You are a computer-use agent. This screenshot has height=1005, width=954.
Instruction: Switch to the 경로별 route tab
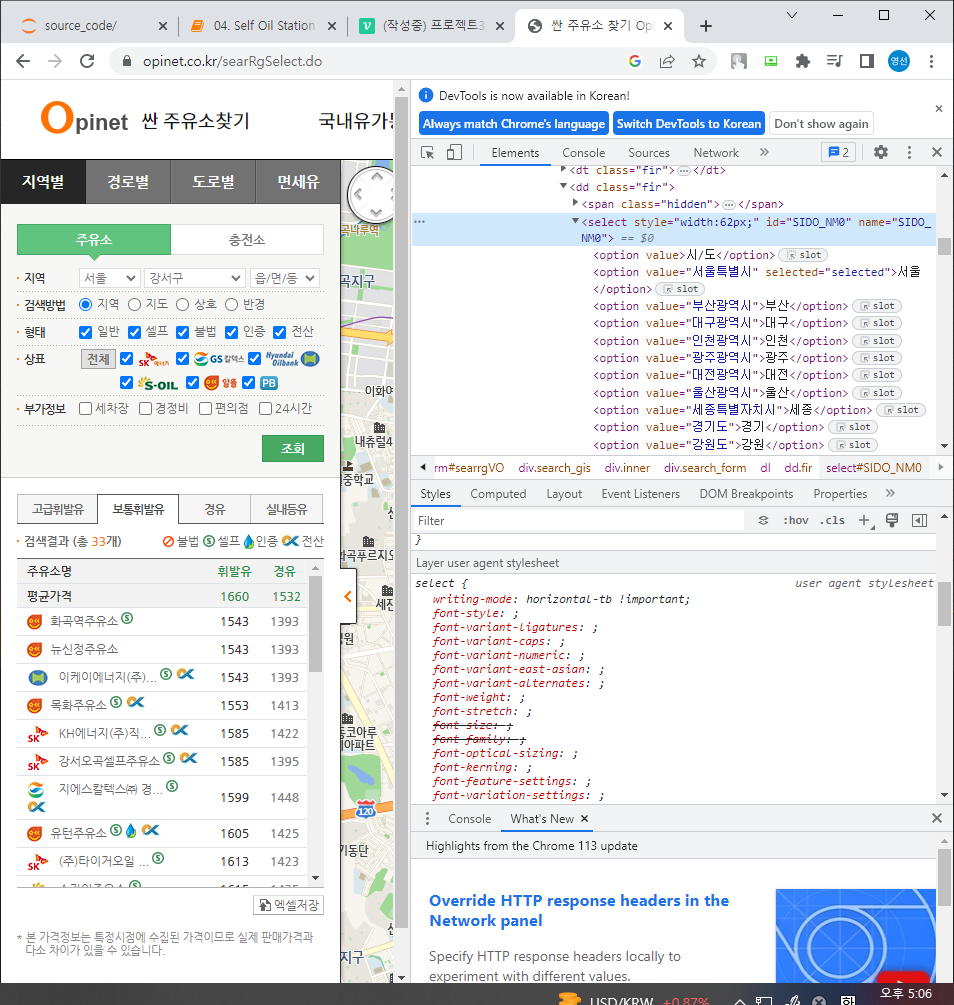[x=128, y=181]
